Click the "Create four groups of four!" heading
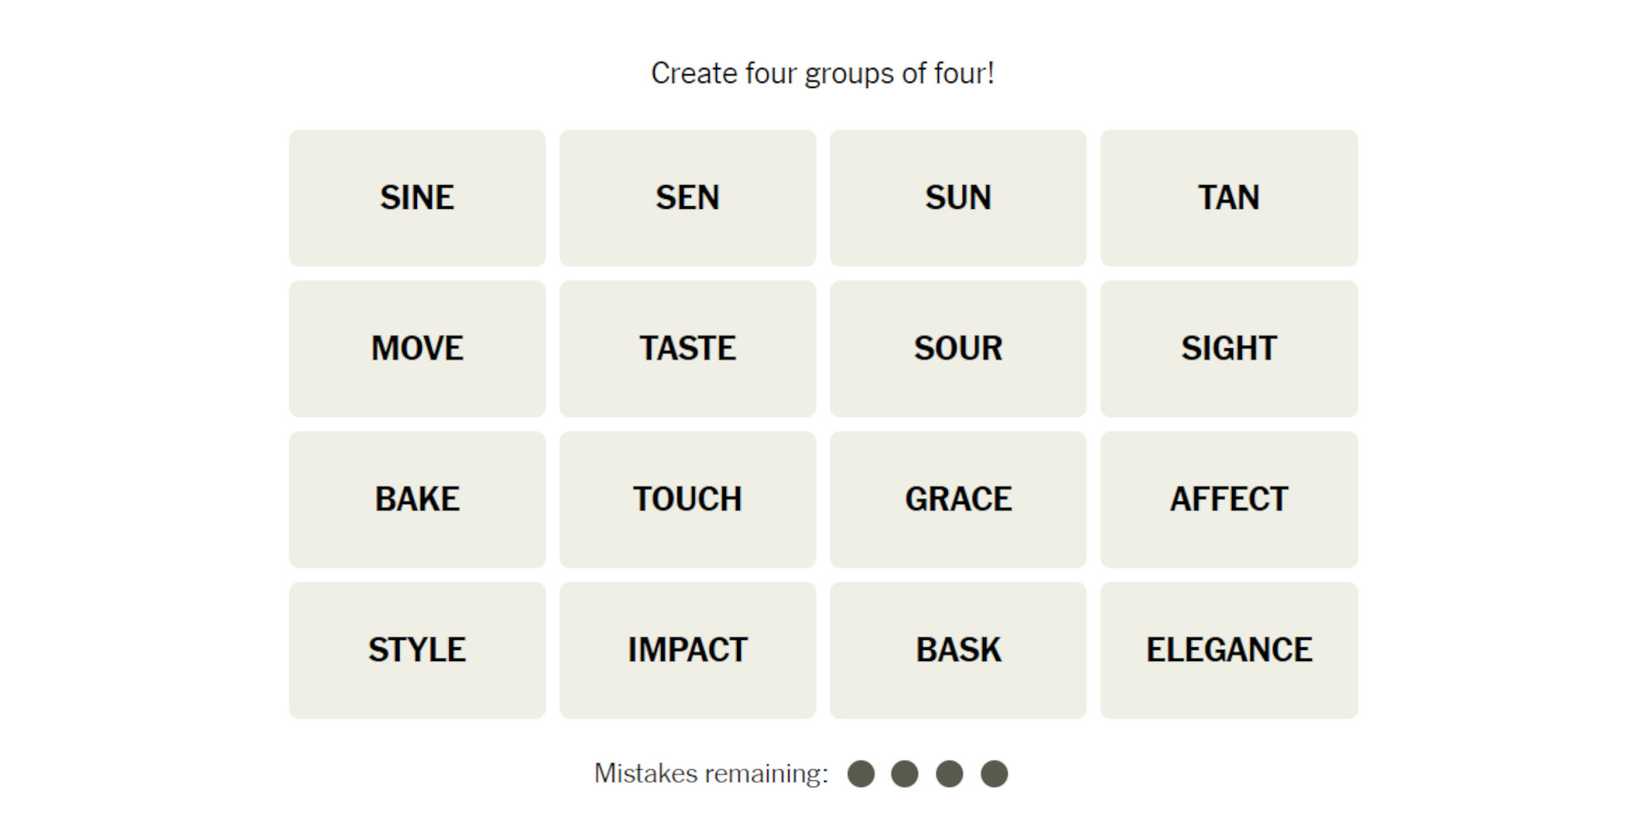Viewport: 1650px width, 825px height. (822, 73)
